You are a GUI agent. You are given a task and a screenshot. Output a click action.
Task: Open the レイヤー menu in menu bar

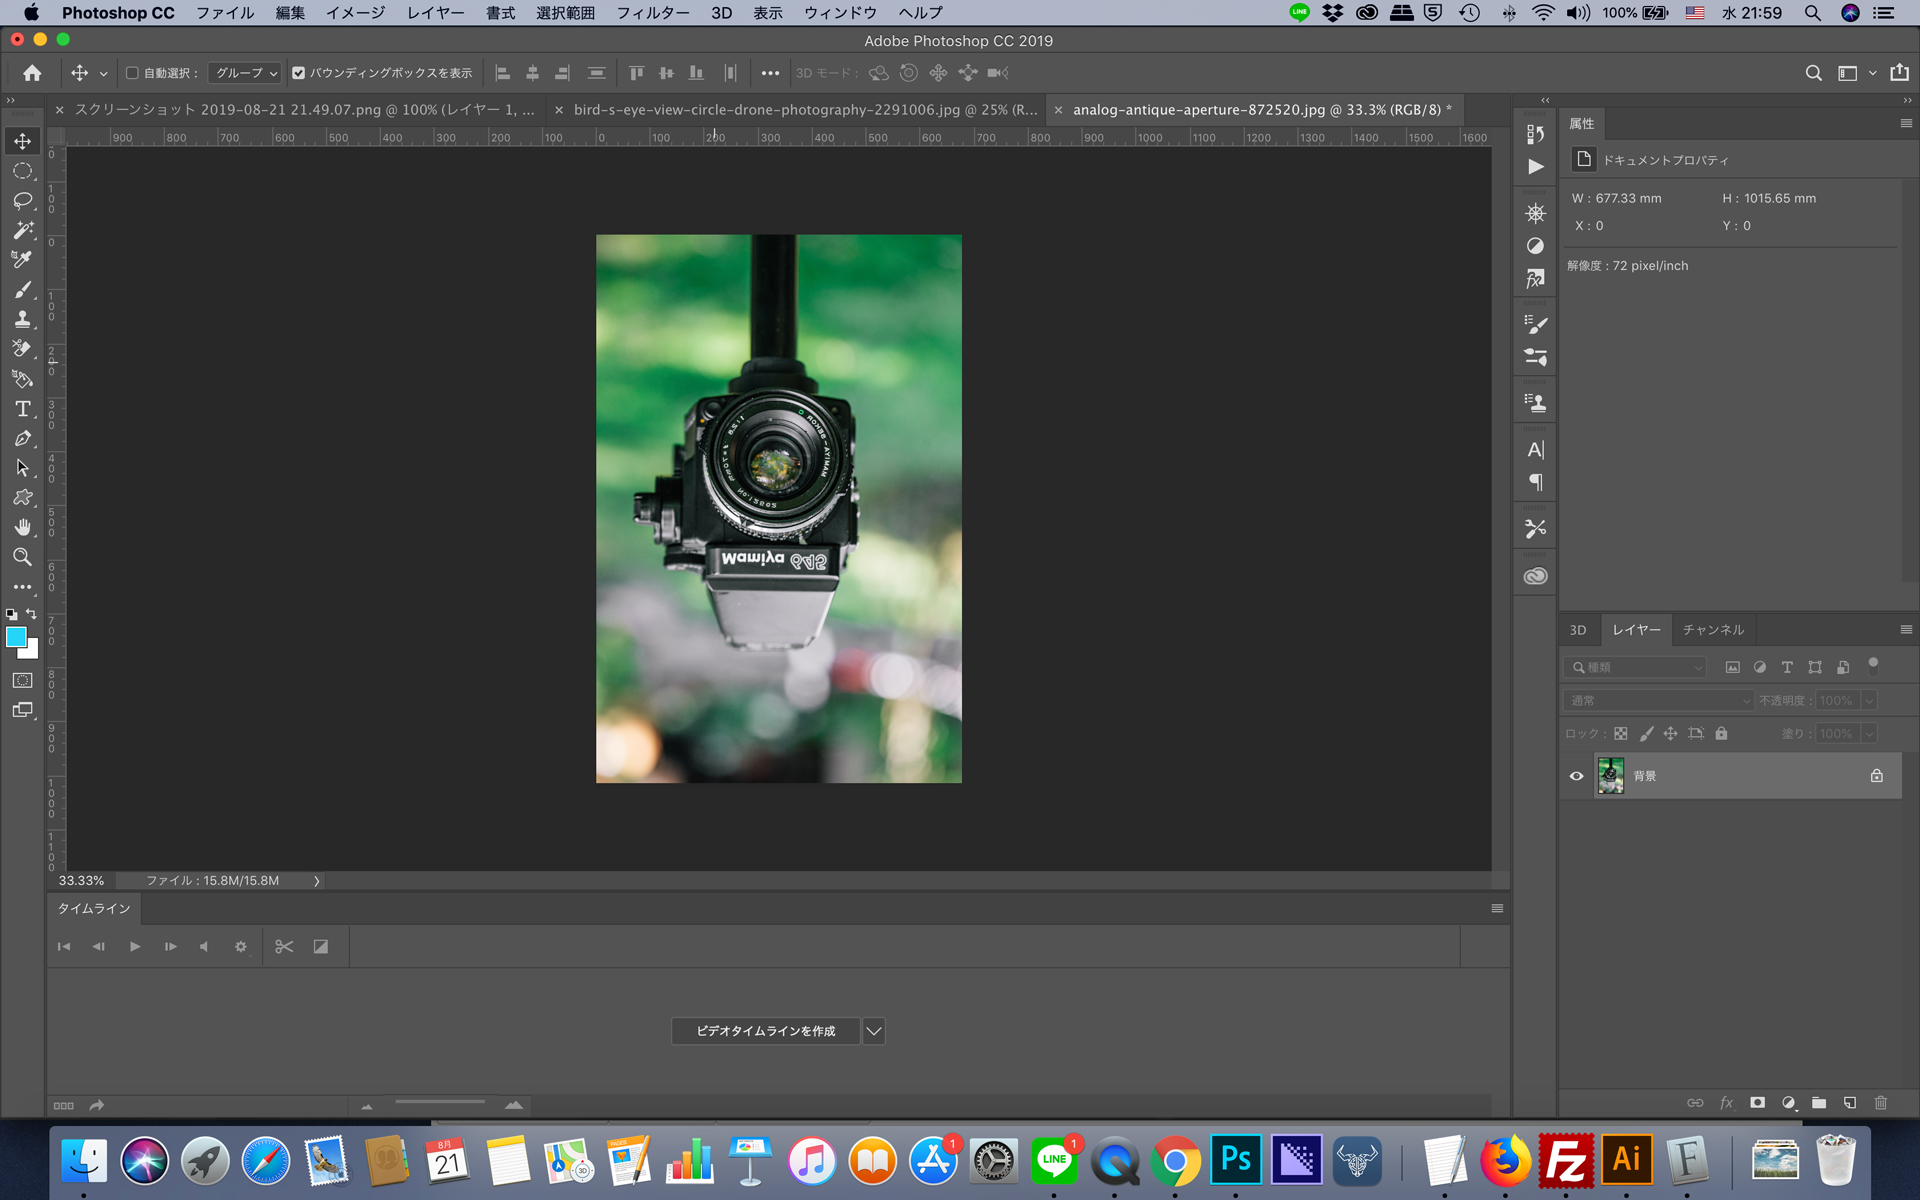pyautogui.click(x=435, y=13)
